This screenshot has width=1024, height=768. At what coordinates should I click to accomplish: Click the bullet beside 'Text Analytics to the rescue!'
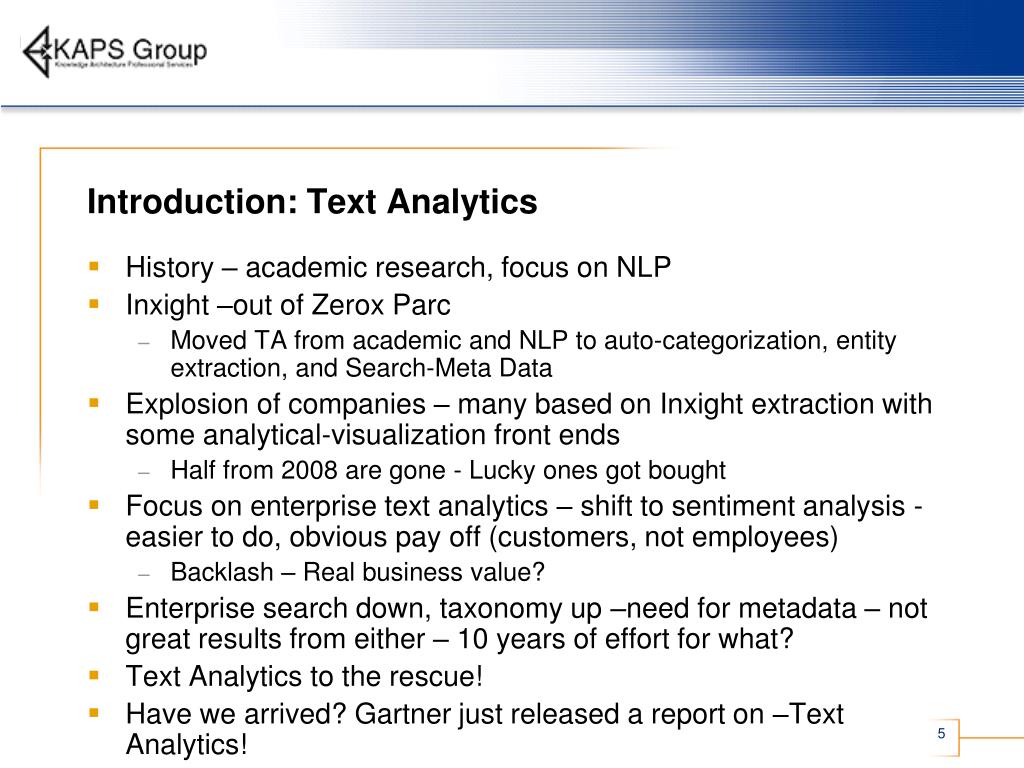[x=95, y=675]
